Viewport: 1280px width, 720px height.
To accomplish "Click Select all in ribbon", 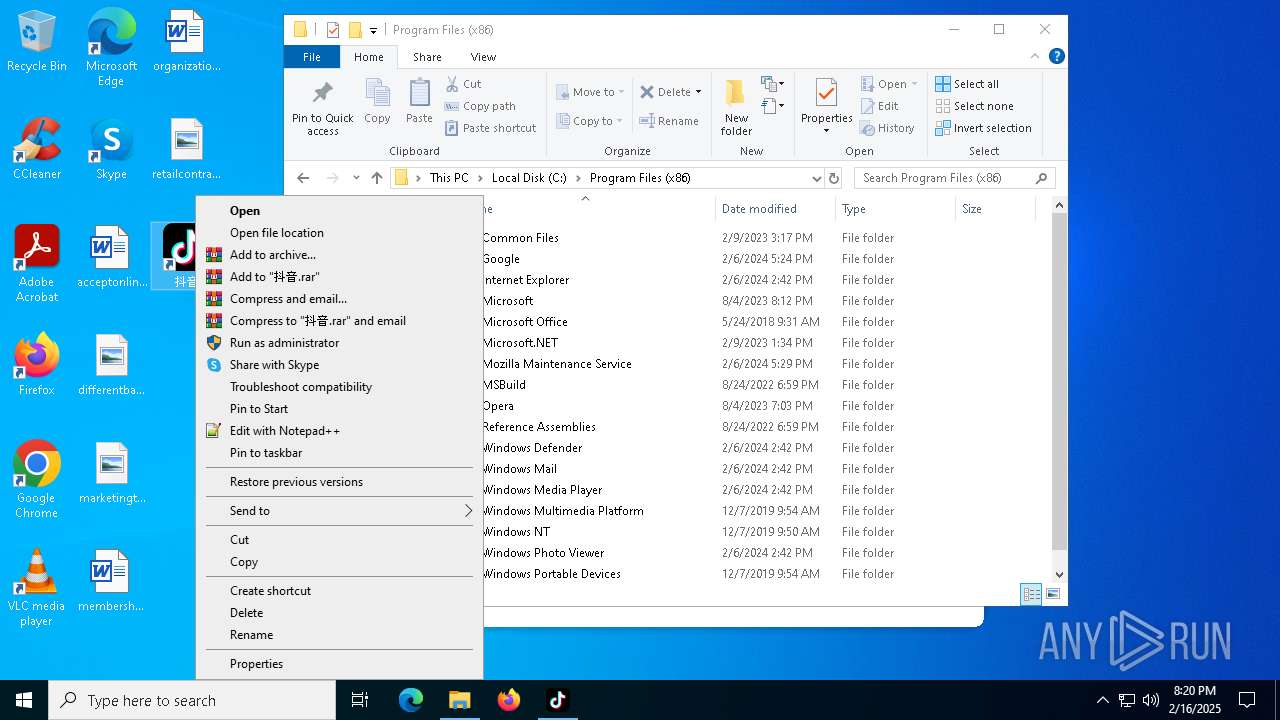I will coord(967,84).
